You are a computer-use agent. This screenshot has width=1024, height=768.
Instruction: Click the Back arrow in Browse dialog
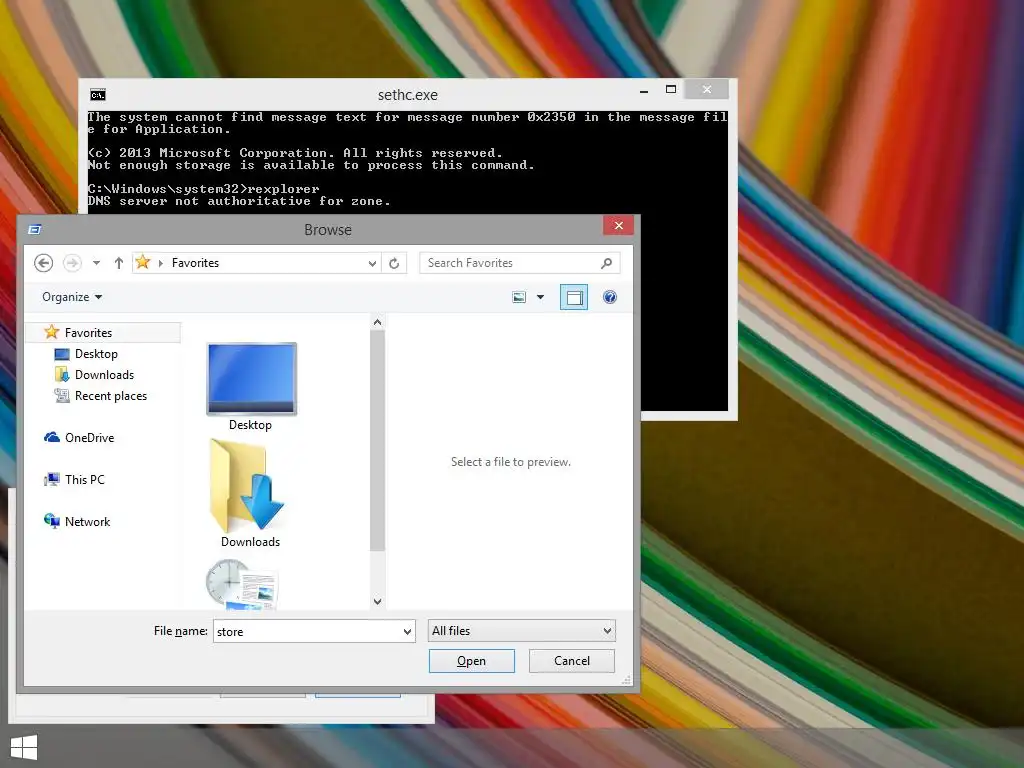pos(44,263)
